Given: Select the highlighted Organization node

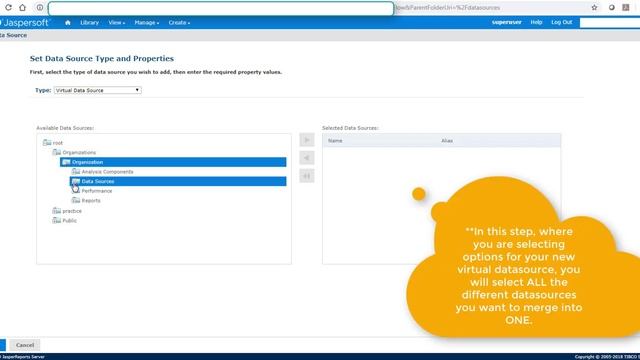Looking at the screenshot, I should coord(173,162).
